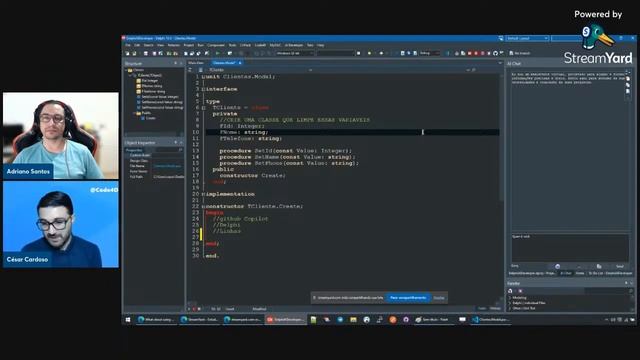Select FId: Integer field in Structure tree
This screenshot has width=640, height=360.
tap(147, 81)
